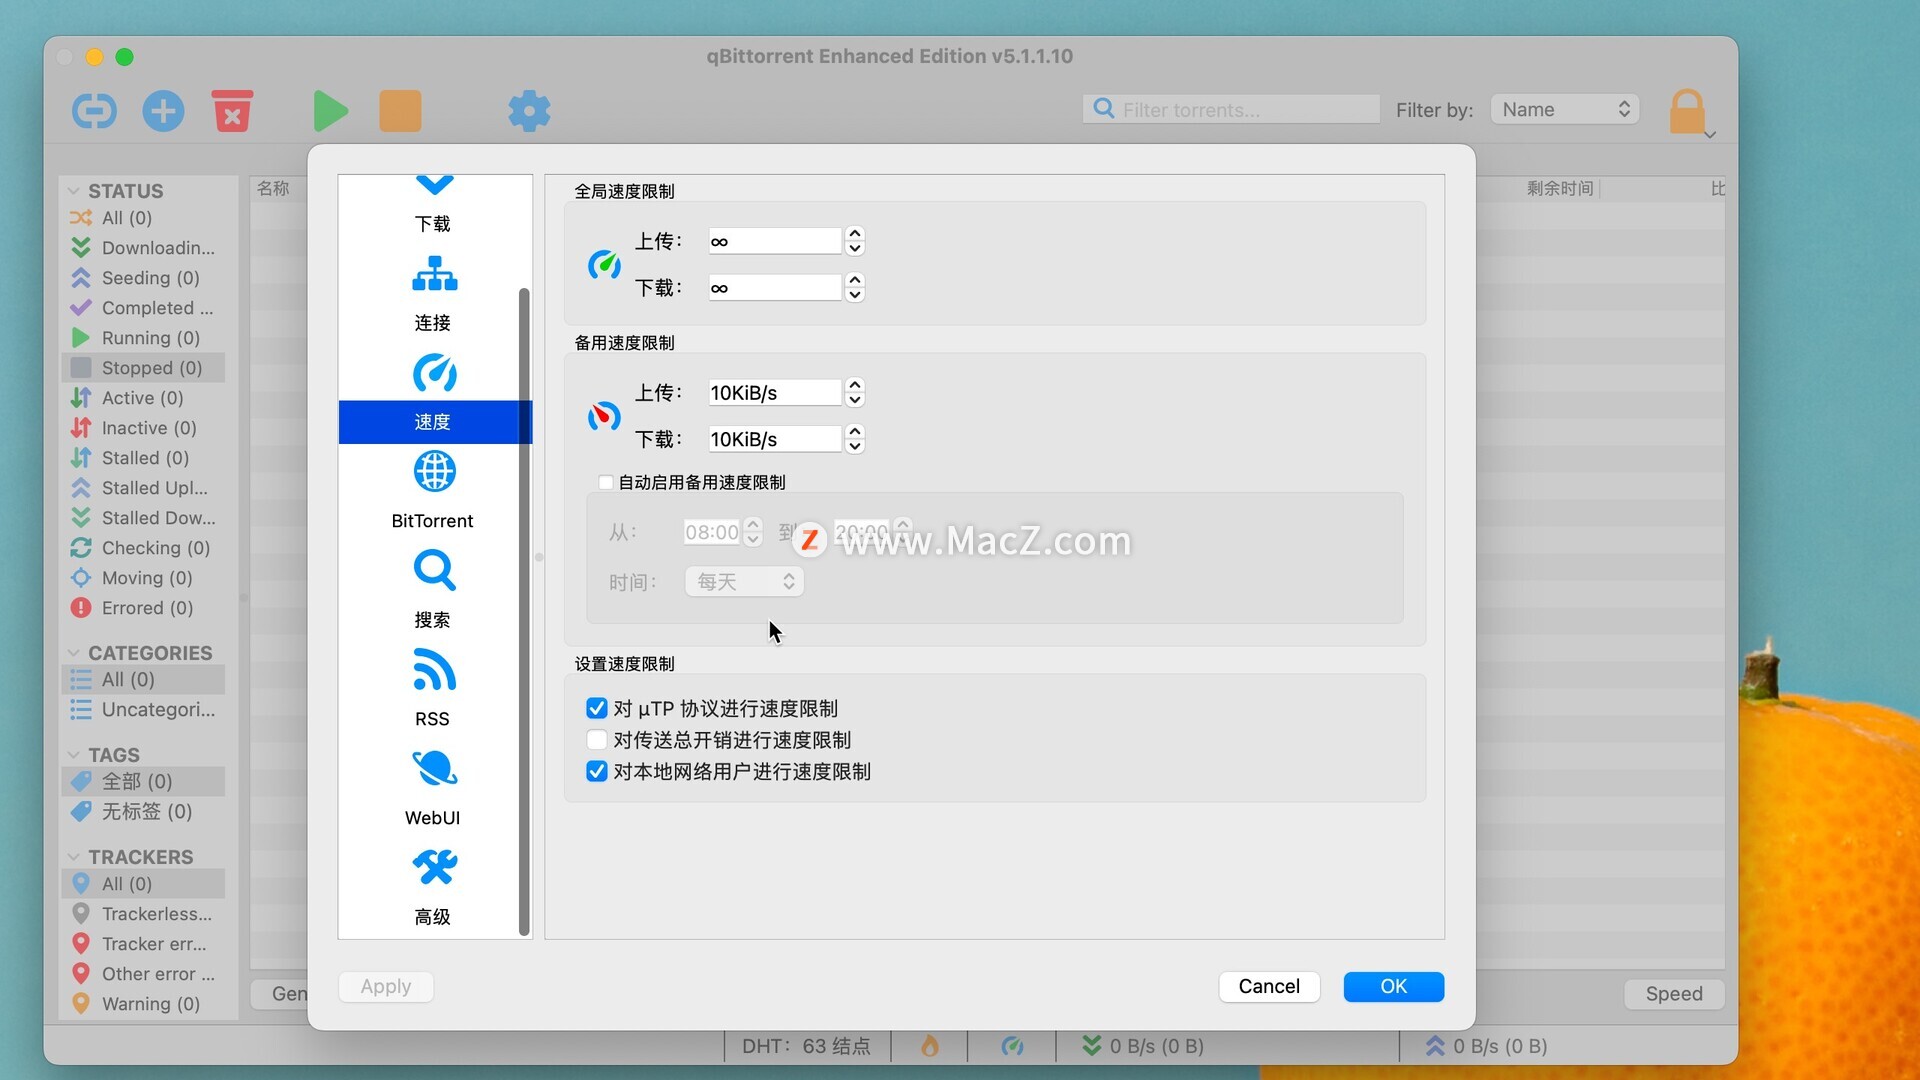Click the lock icon in the toolbar
This screenshot has width=1920, height=1080.
tap(1687, 110)
